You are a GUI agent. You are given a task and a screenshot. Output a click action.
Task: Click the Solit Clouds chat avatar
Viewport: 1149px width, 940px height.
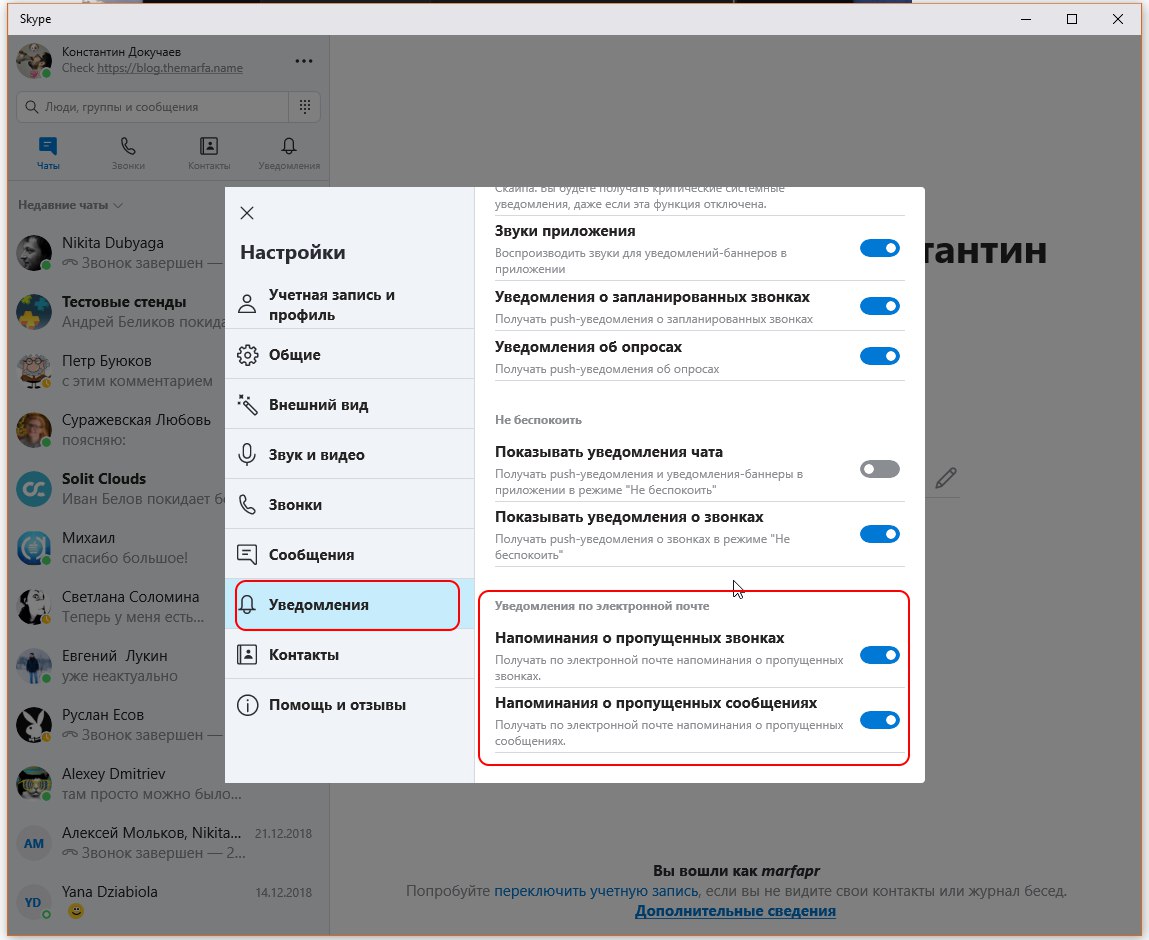[x=34, y=489]
